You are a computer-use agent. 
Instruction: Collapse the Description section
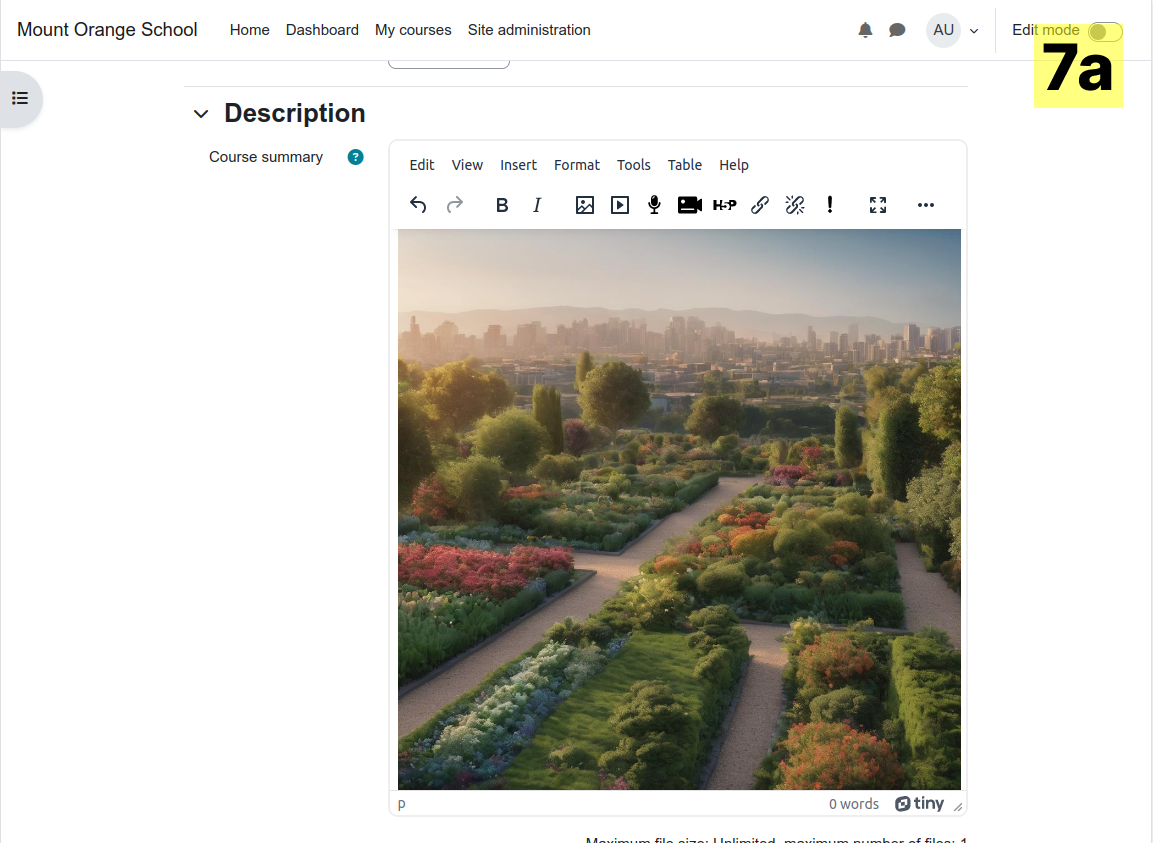pos(201,114)
